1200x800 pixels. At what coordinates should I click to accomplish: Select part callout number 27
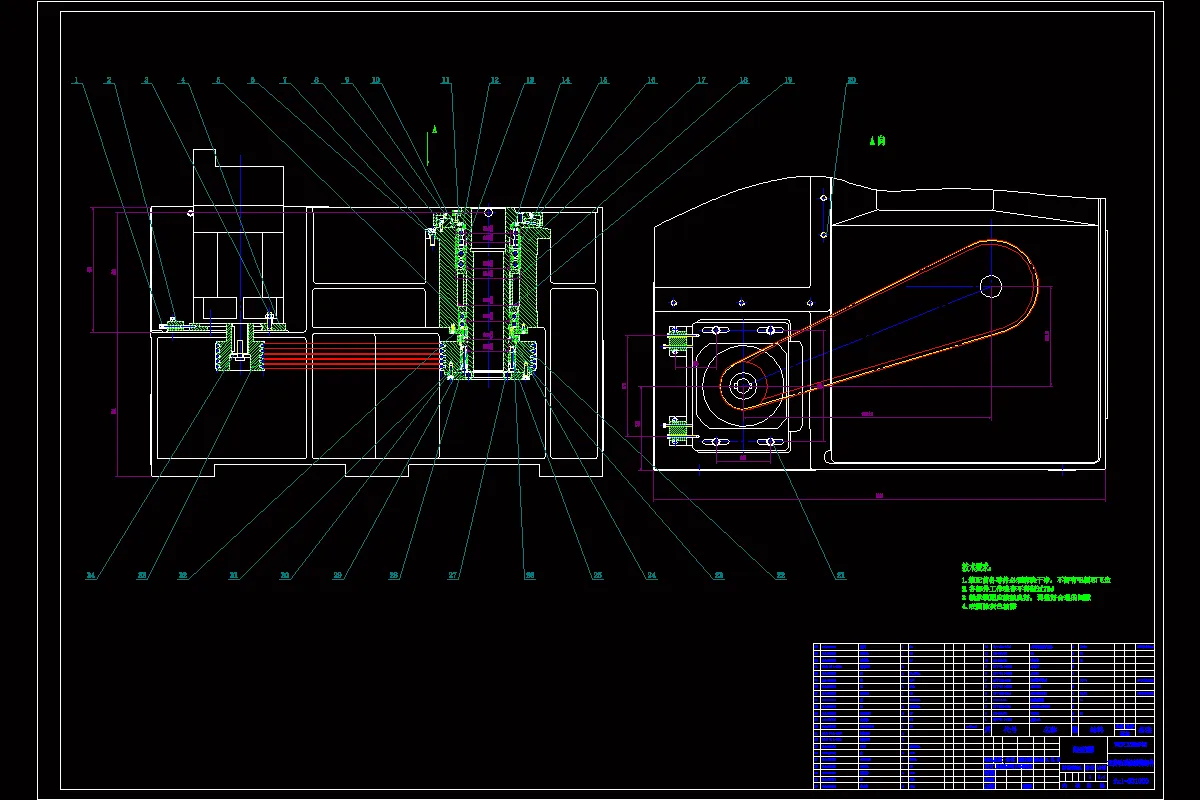click(x=452, y=576)
